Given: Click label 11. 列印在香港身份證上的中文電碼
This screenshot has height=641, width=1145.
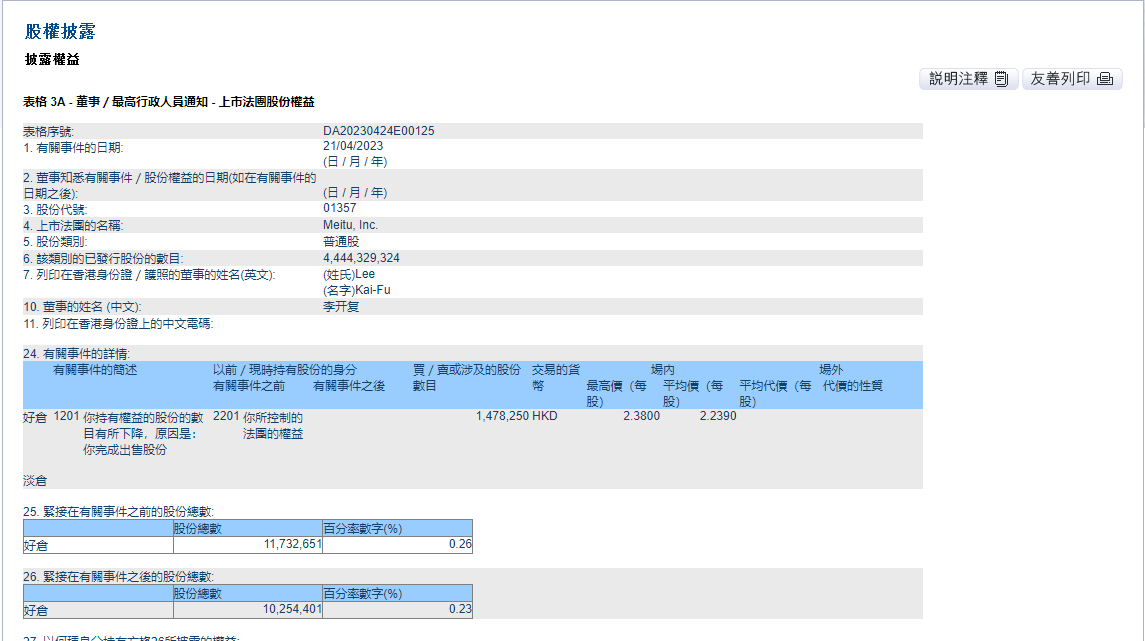Looking at the screenshot, I should coord(118,323).
